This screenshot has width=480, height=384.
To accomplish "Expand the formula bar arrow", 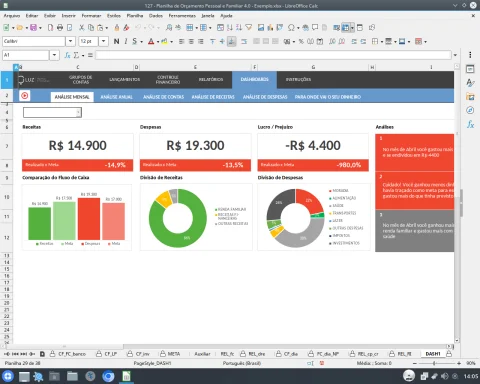I will [x=455, y=55].
